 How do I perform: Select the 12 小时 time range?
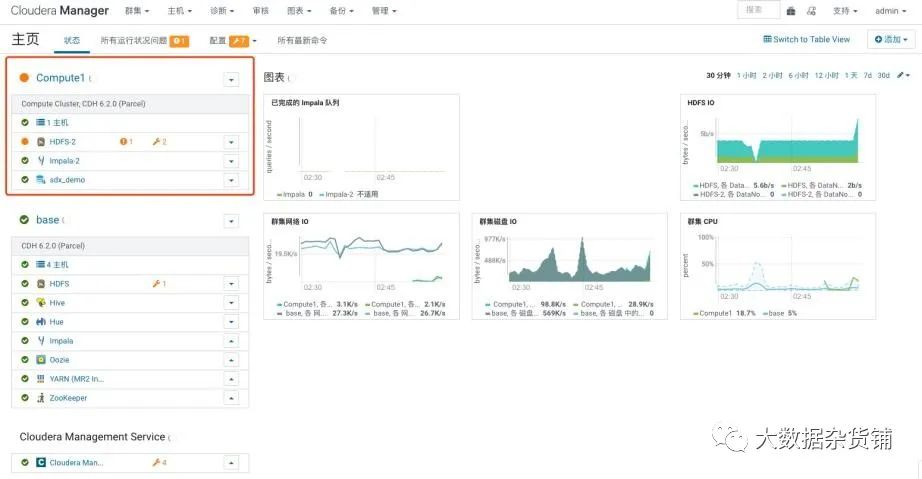pos(826,75)
